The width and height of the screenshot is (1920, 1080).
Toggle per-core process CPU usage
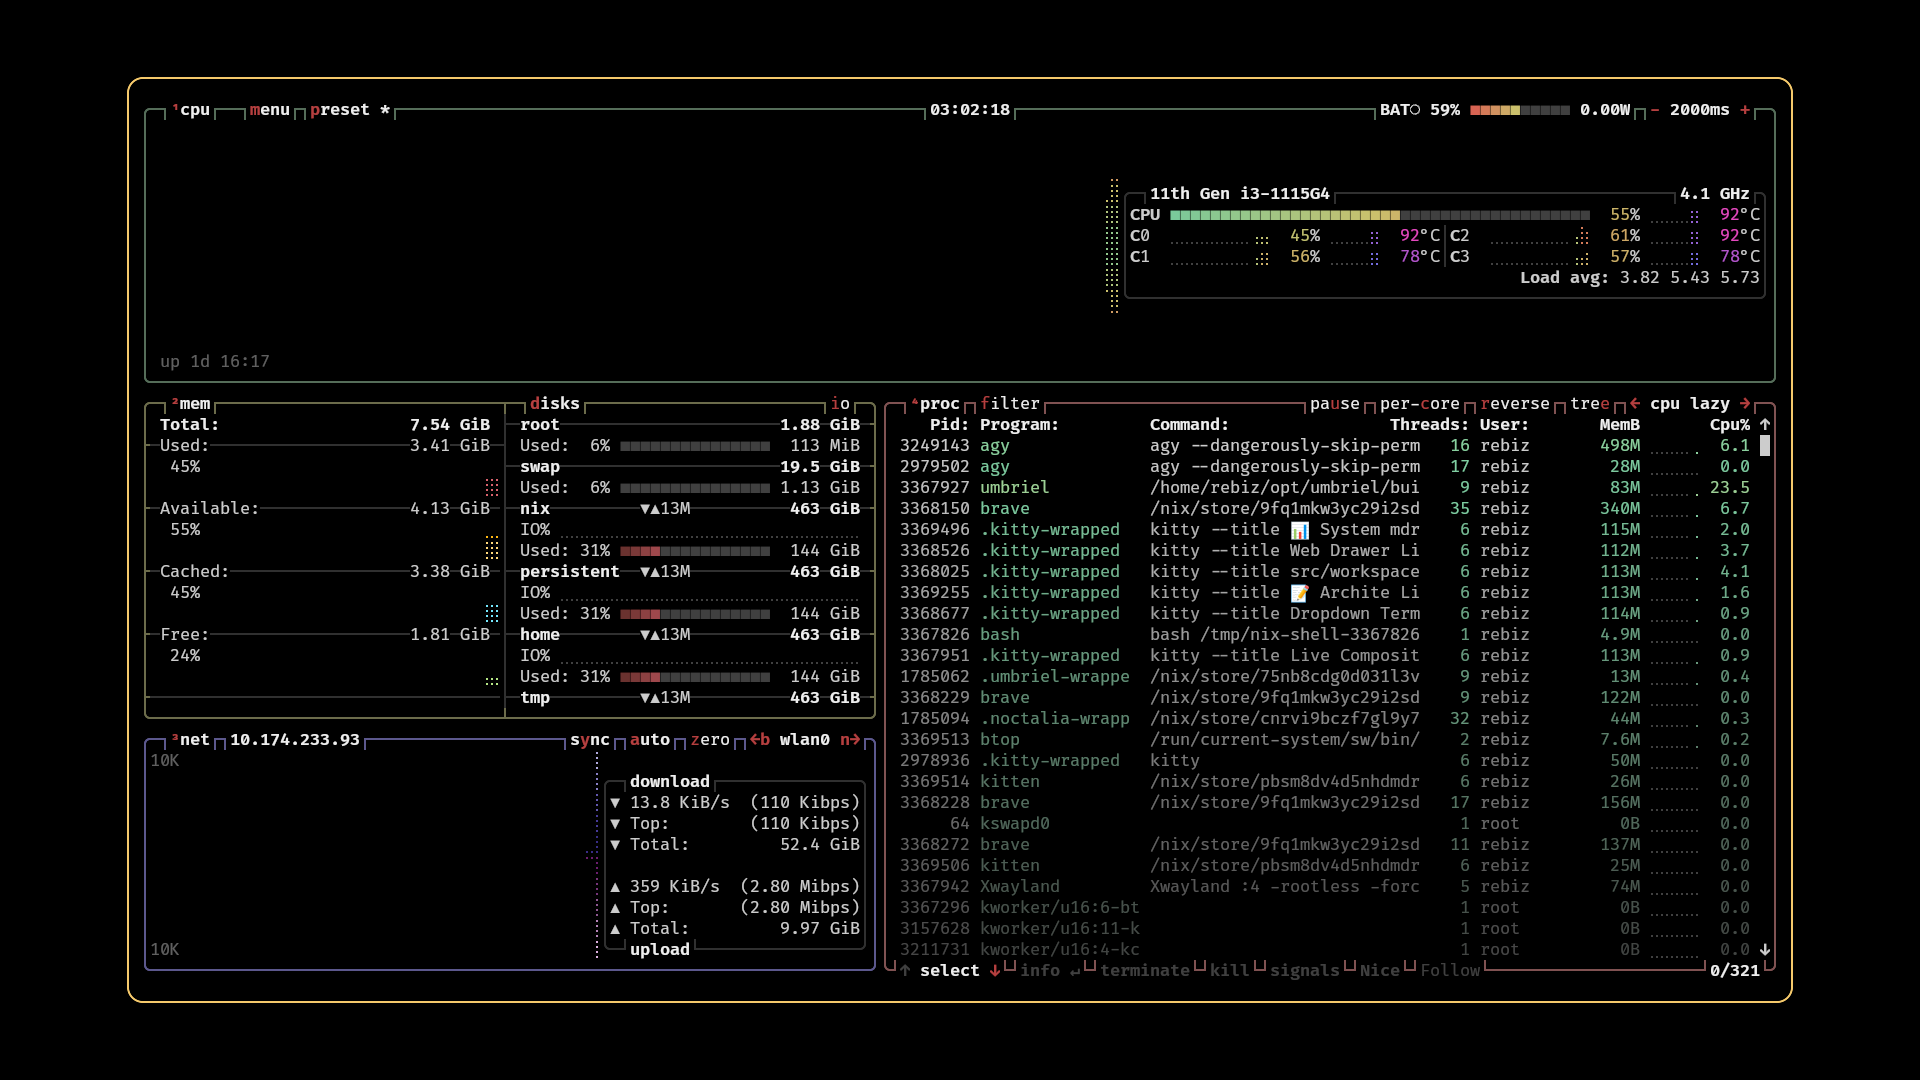click(1420, 404)
